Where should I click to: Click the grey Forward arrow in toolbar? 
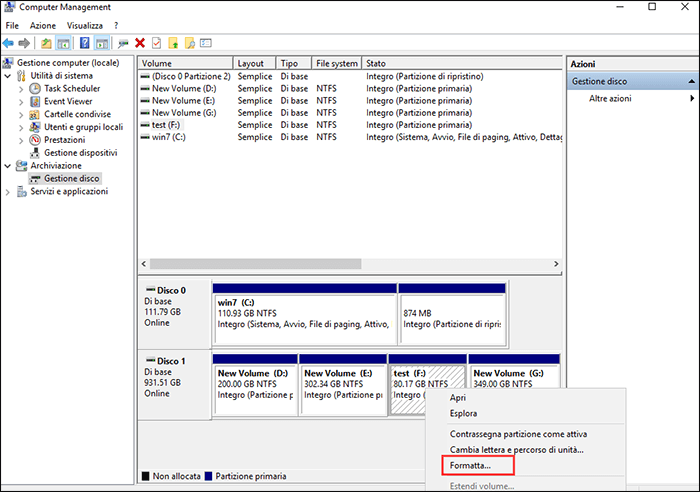(x=24, y=43)
